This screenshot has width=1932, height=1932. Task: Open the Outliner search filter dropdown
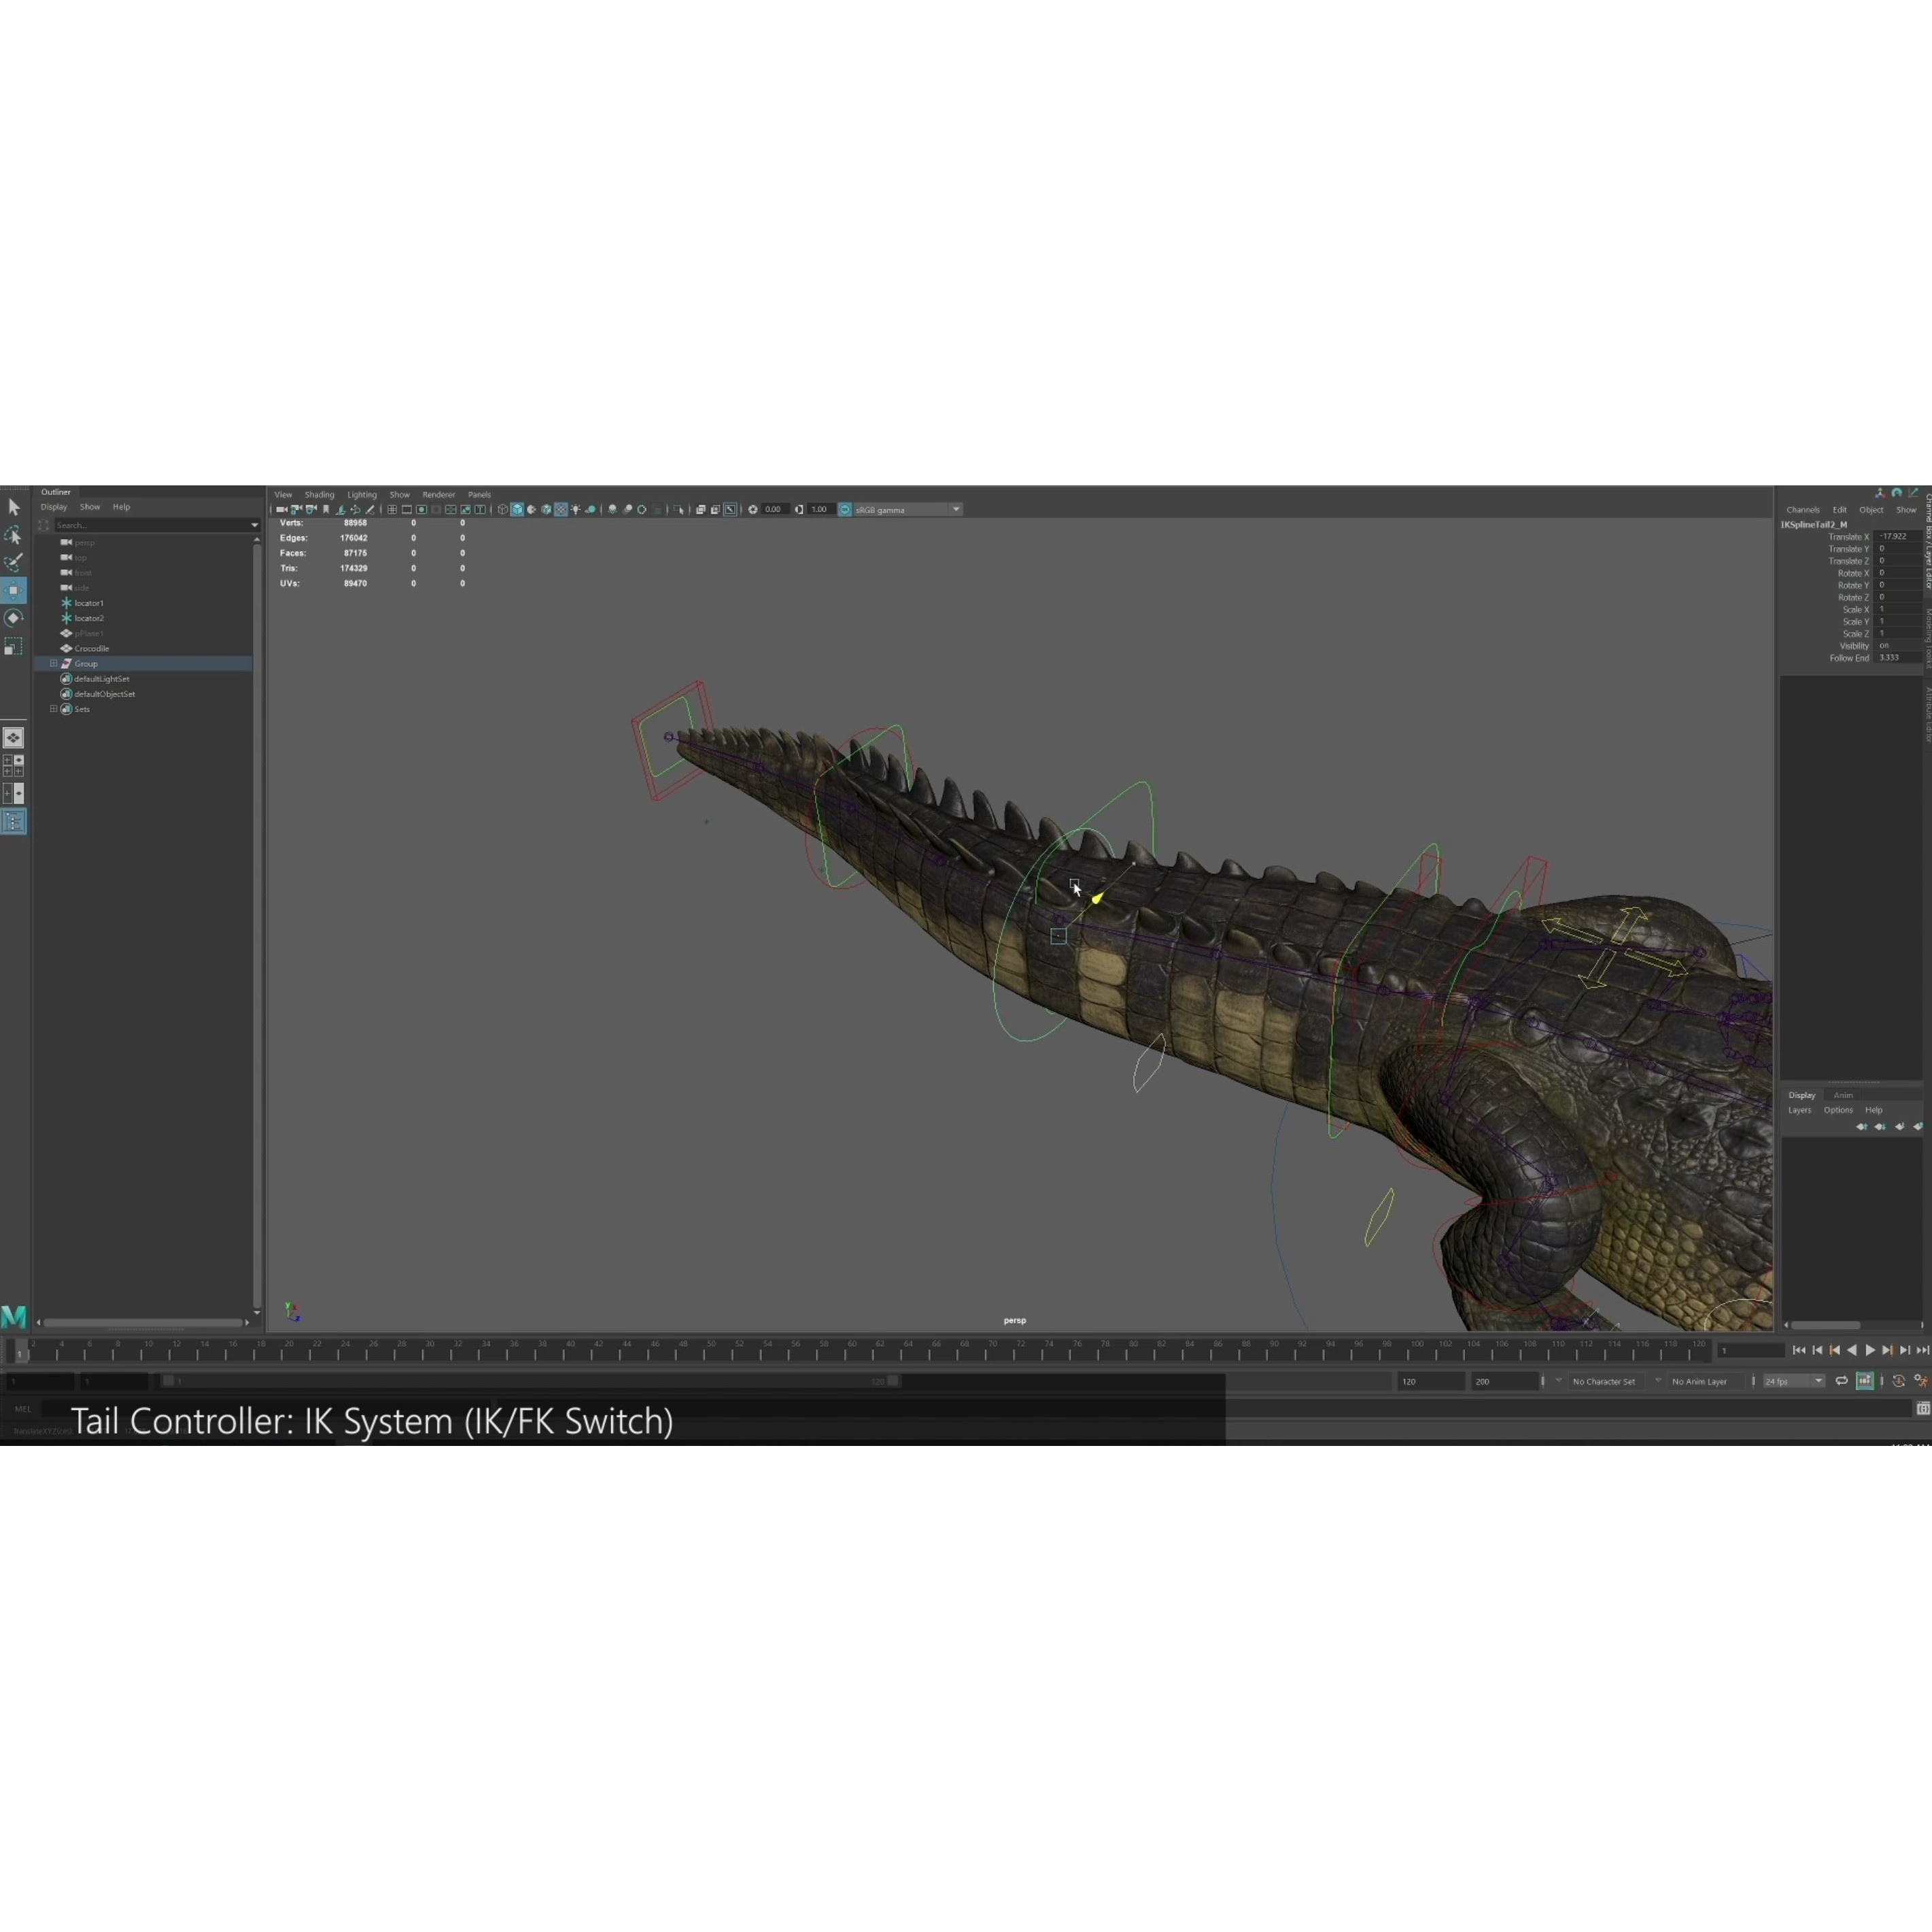coord(254,525)
